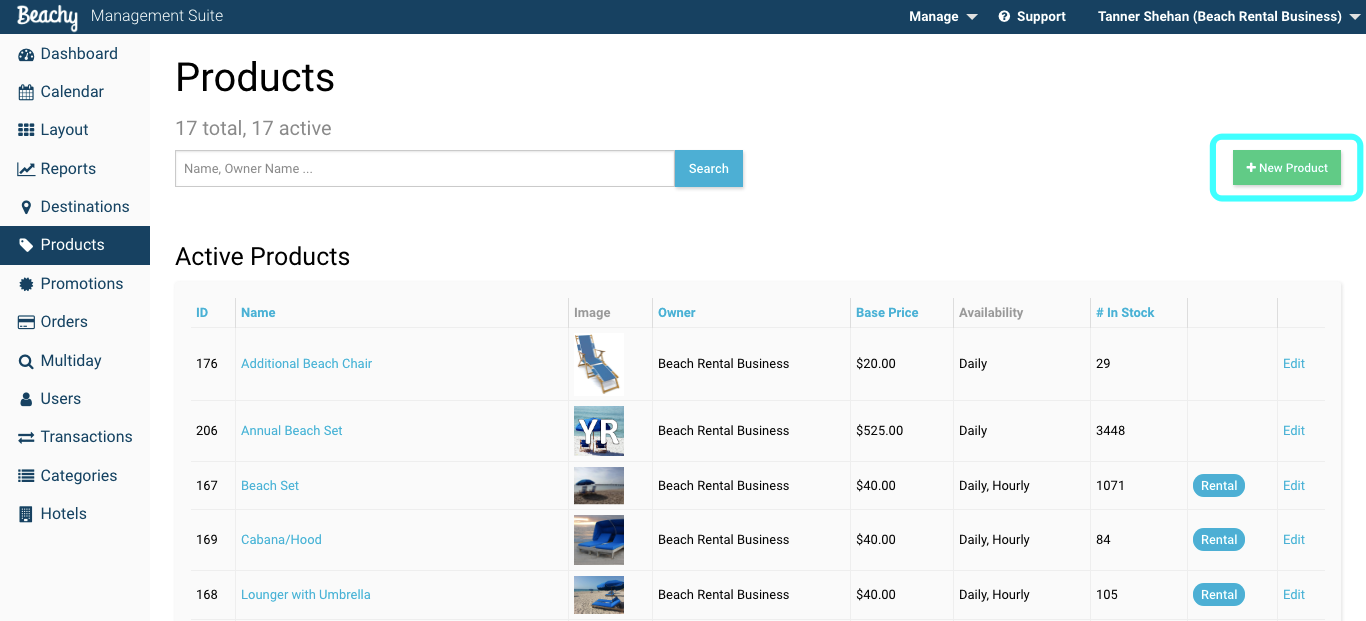1366x621 pixels.
Task: Click Additional Beach Chair thumbnail image
Action: click(x=599, y=364)
